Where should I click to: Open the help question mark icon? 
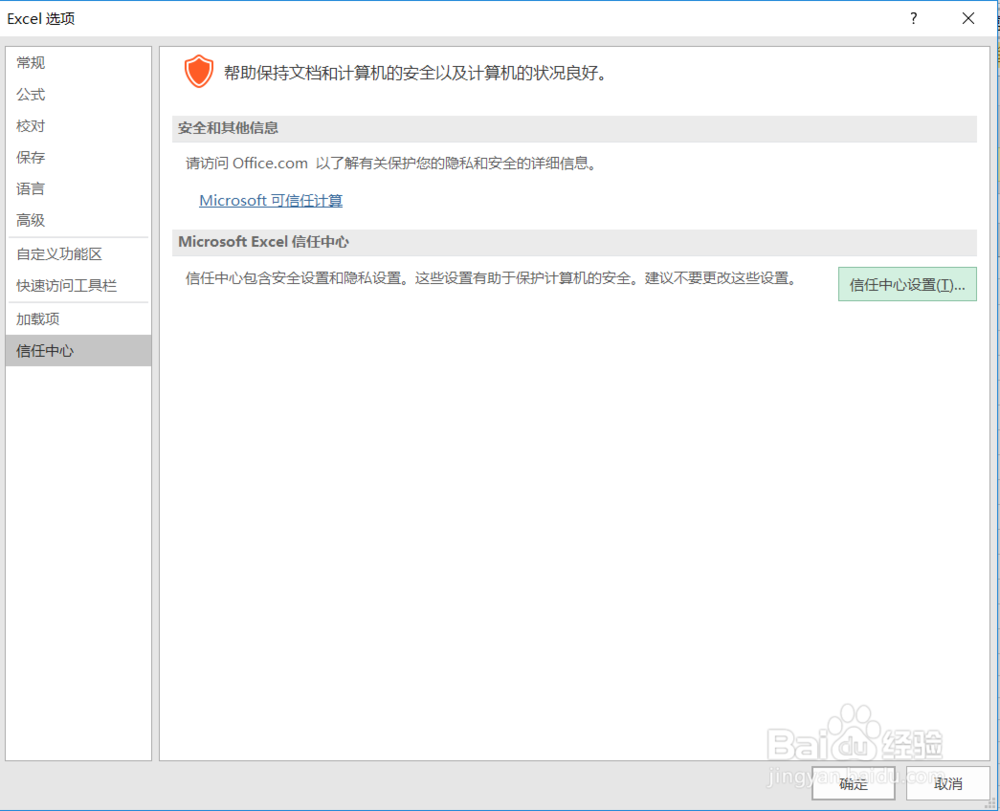tap(914, 18)
